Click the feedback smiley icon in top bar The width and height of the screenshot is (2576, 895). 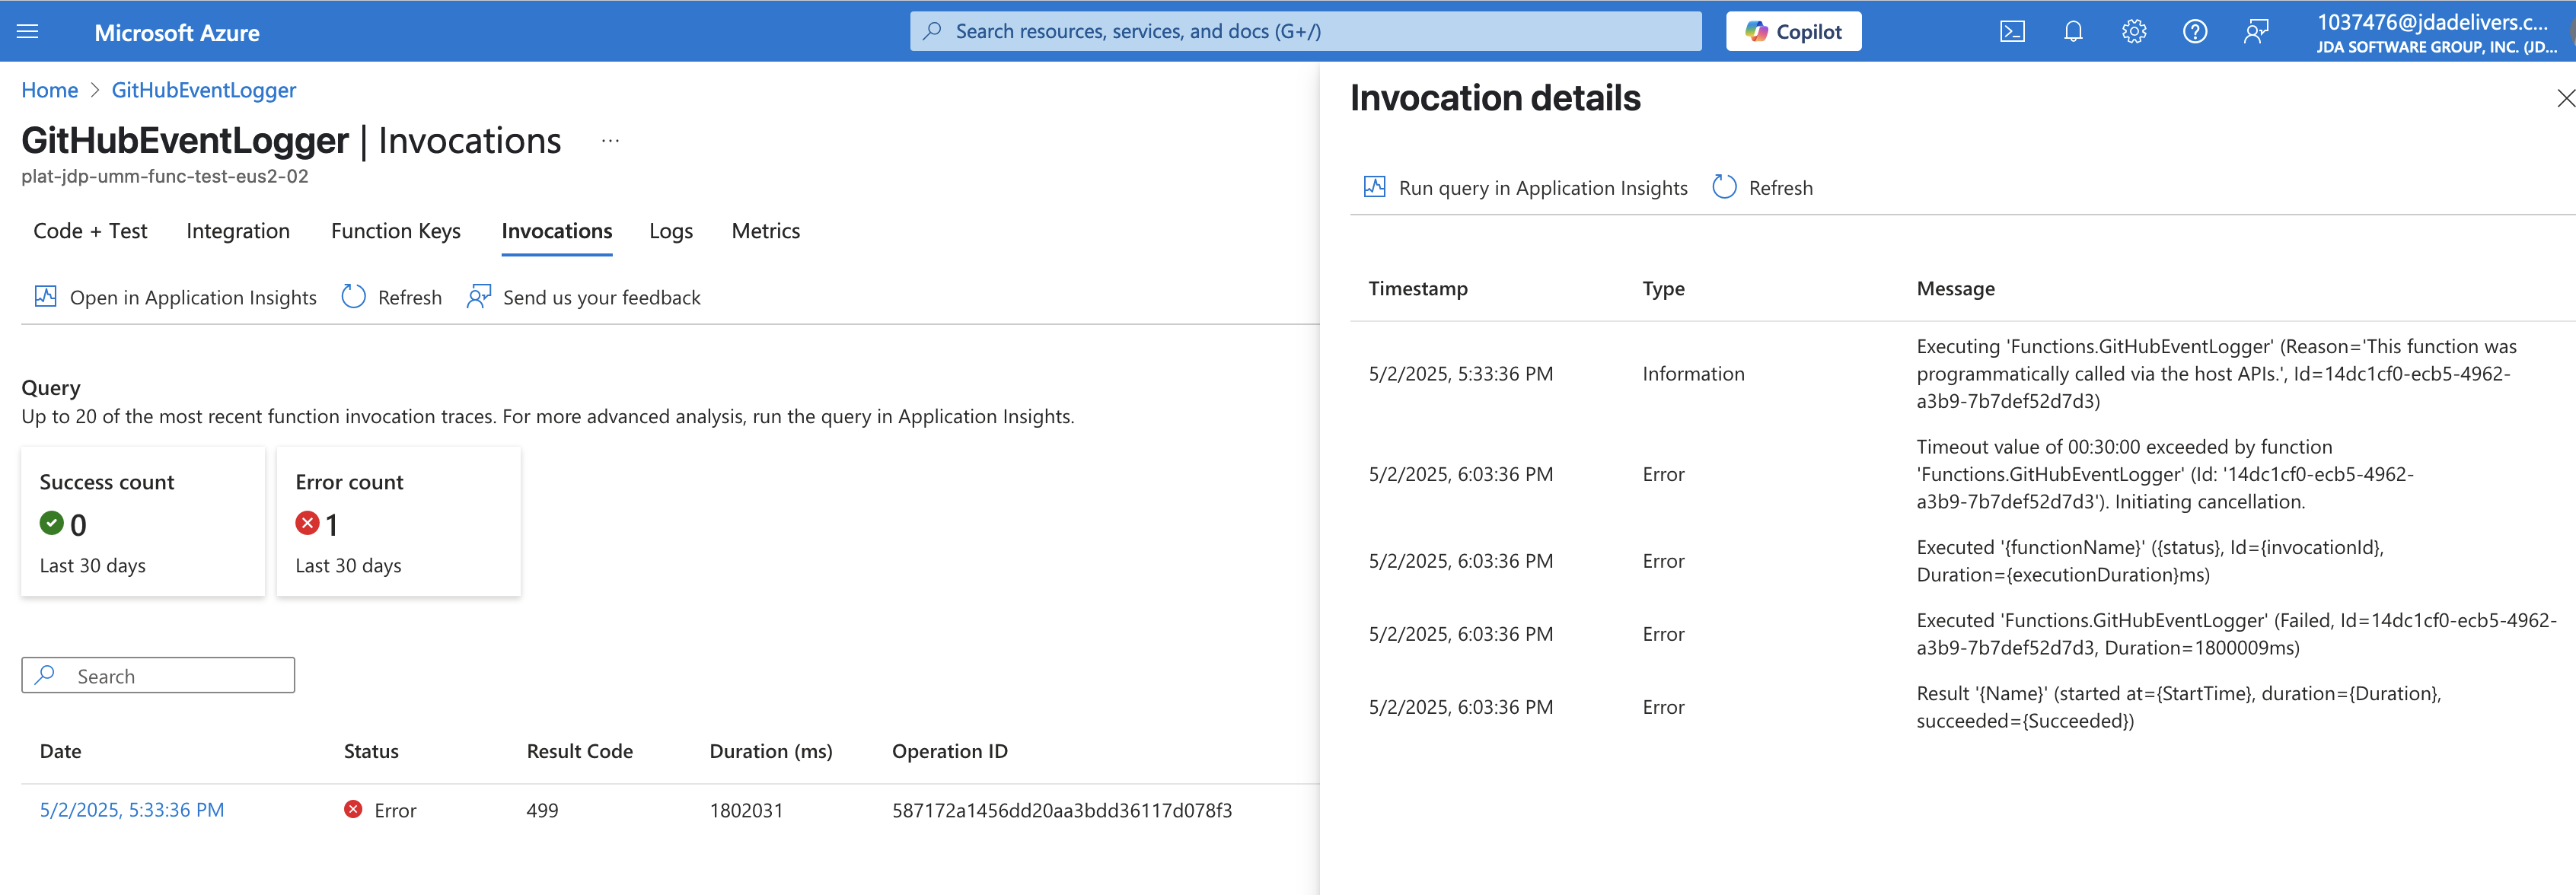click(2256, 31)
